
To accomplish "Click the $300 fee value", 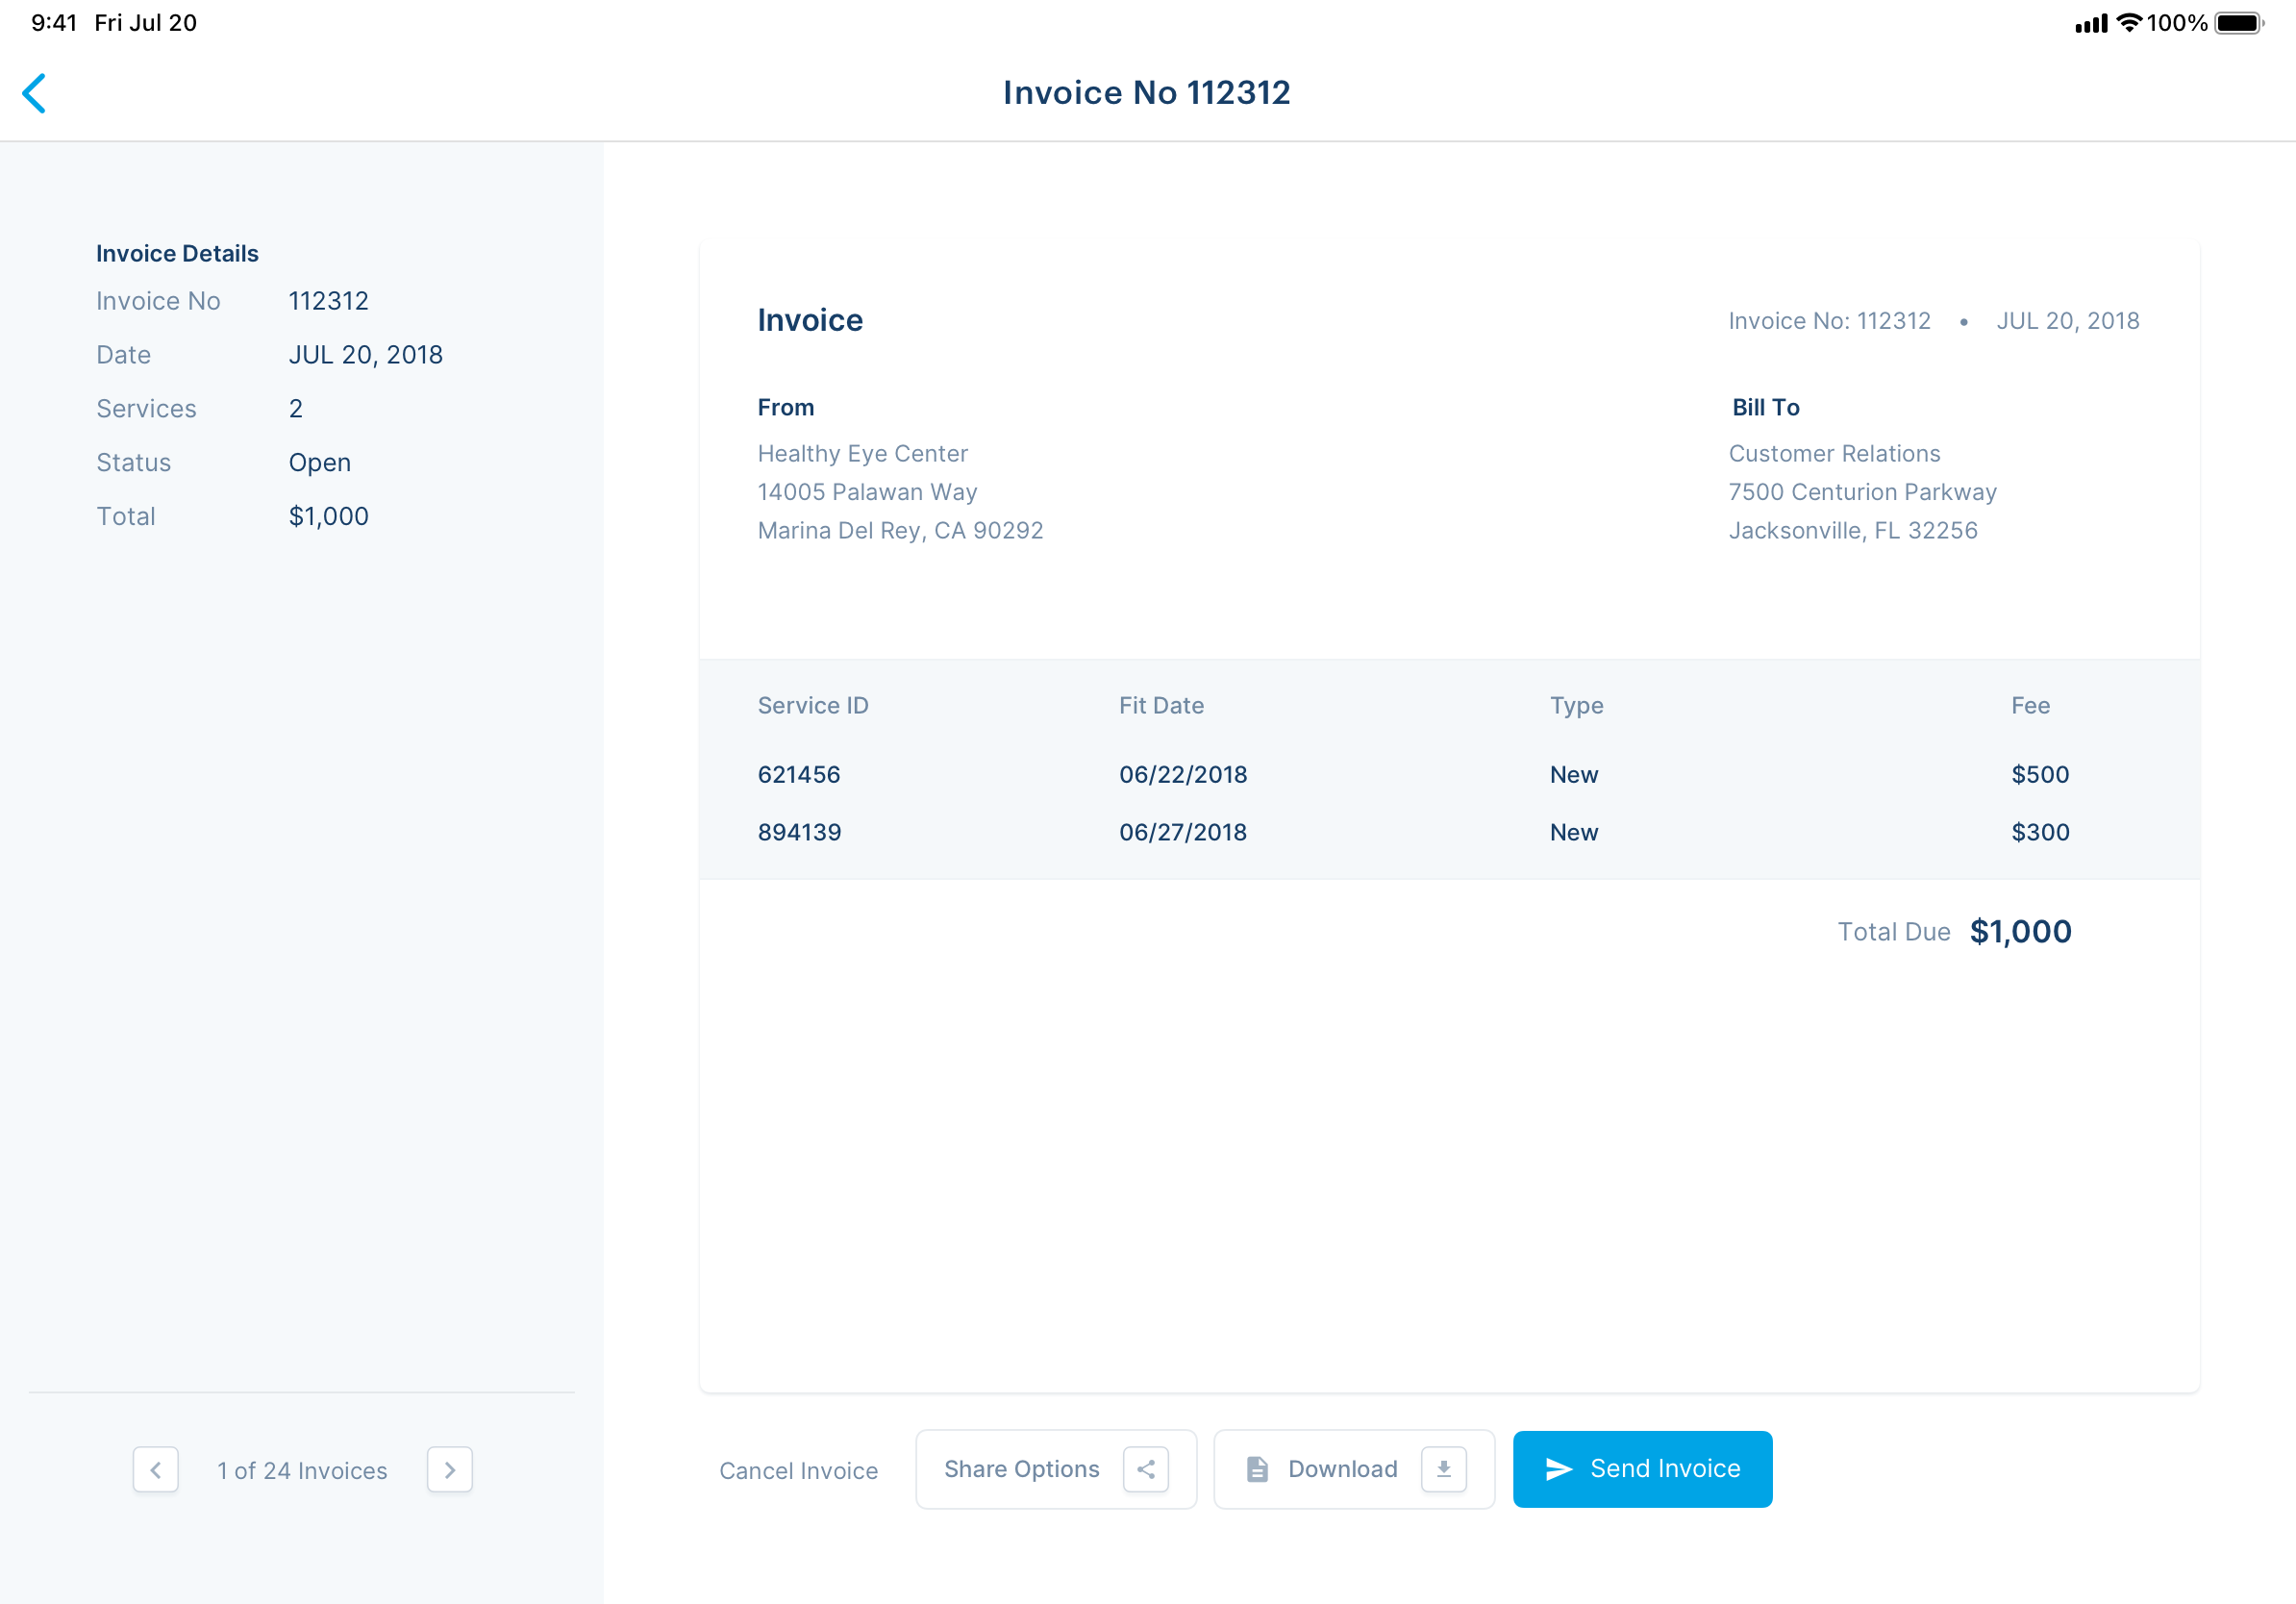I will tap(2040, 832).
